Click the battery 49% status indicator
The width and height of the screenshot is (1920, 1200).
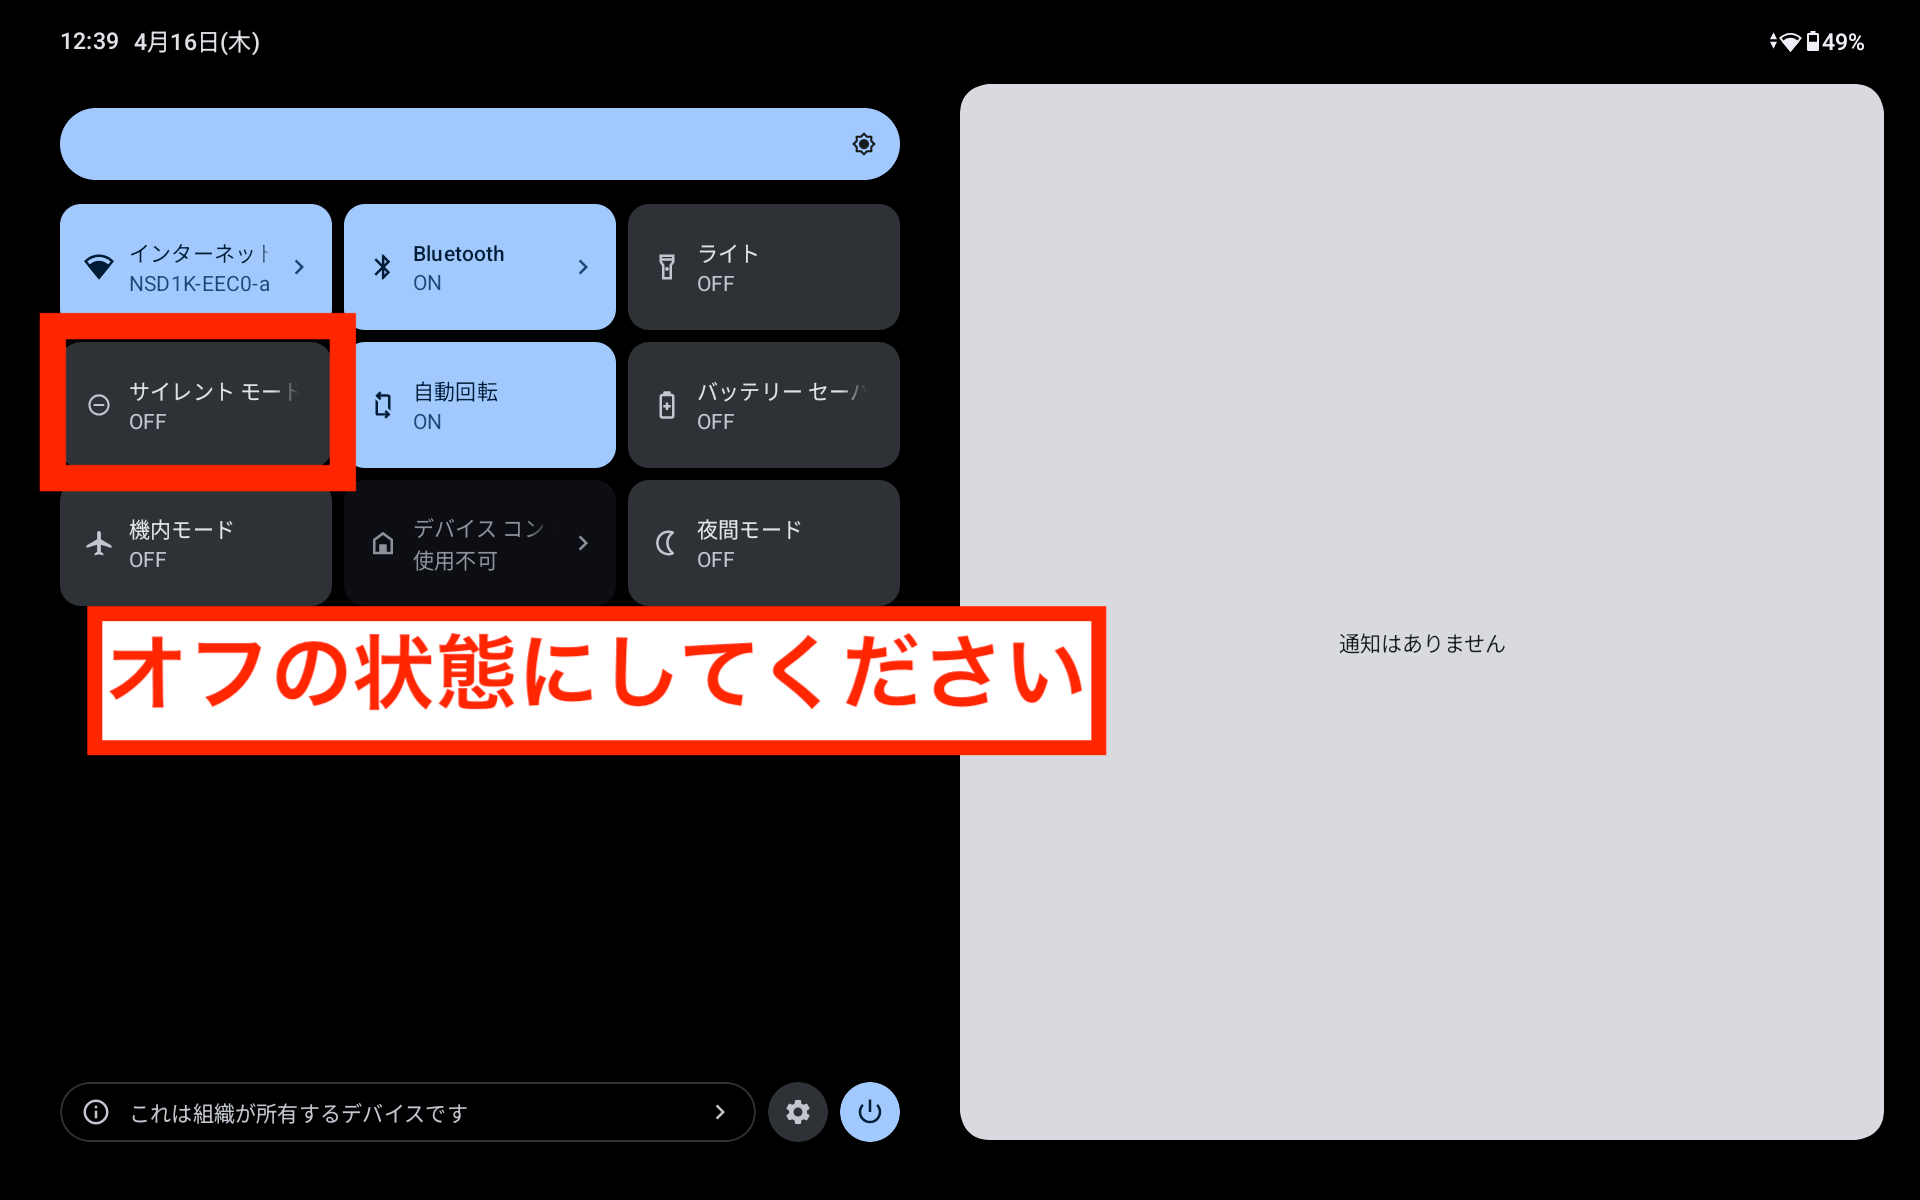click(x=1835, y=42)
